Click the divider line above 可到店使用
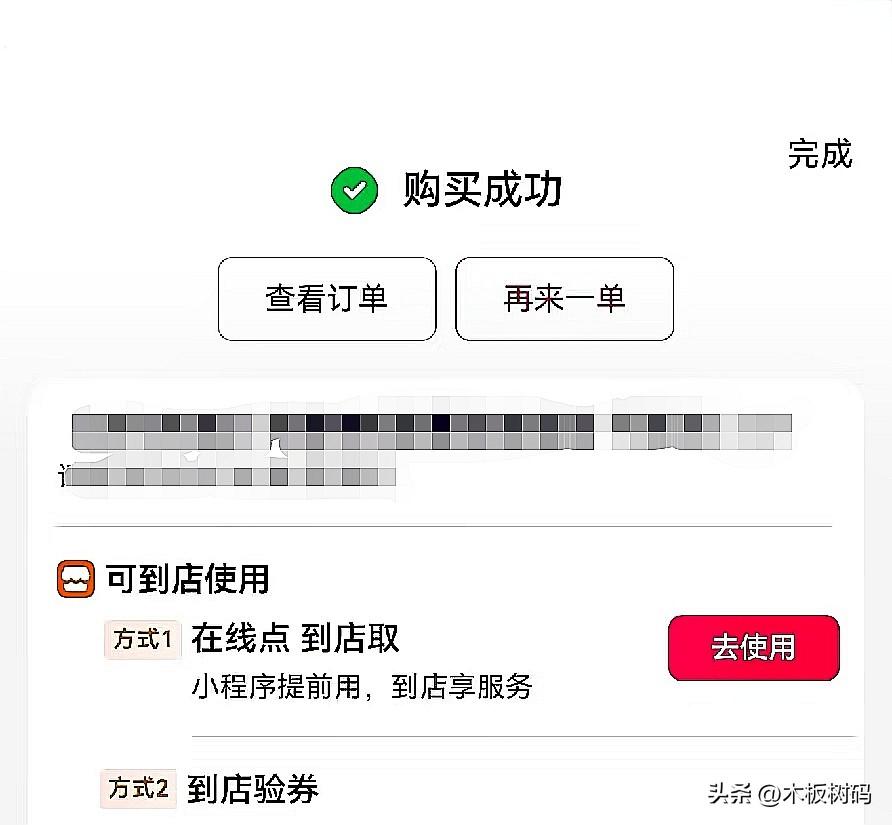The height and width of the screenshot is (825, 892). 443,526
